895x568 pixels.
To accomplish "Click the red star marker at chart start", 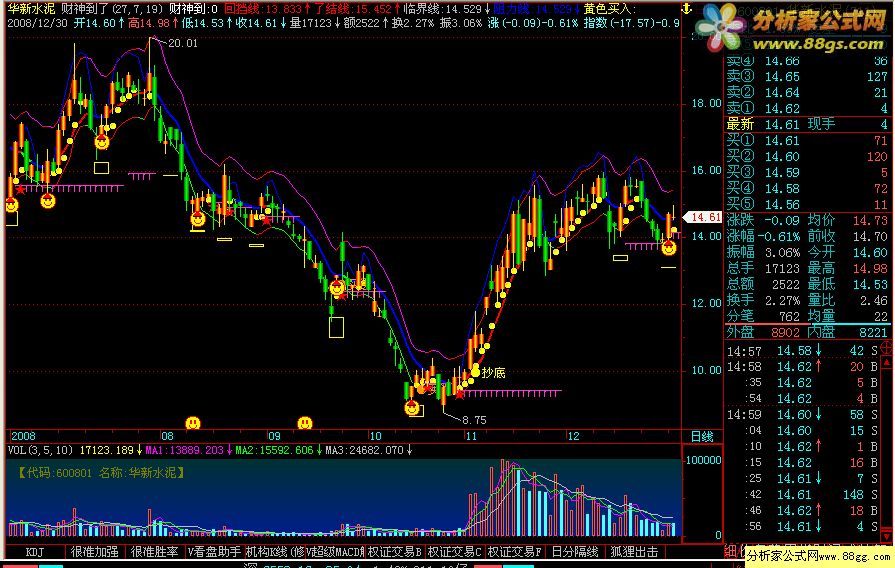I will coord(21,189).
